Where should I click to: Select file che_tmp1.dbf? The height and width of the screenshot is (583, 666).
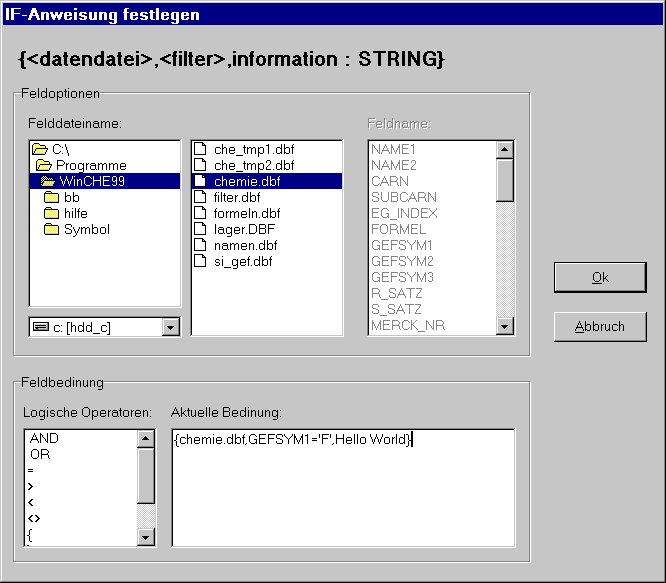(x=253, y=149)
